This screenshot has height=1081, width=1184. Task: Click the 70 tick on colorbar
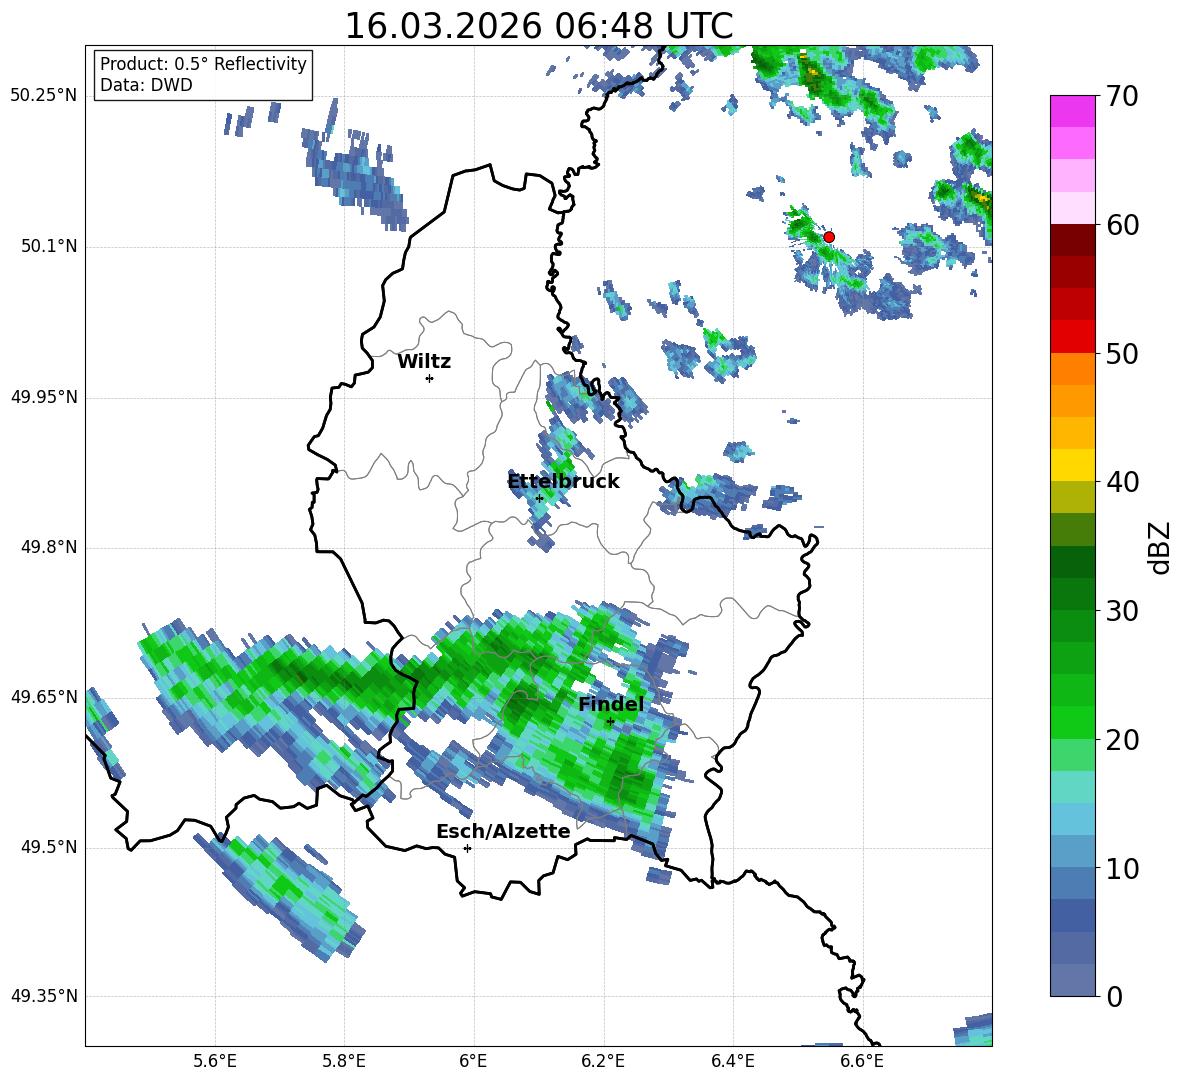[1122, 97]
